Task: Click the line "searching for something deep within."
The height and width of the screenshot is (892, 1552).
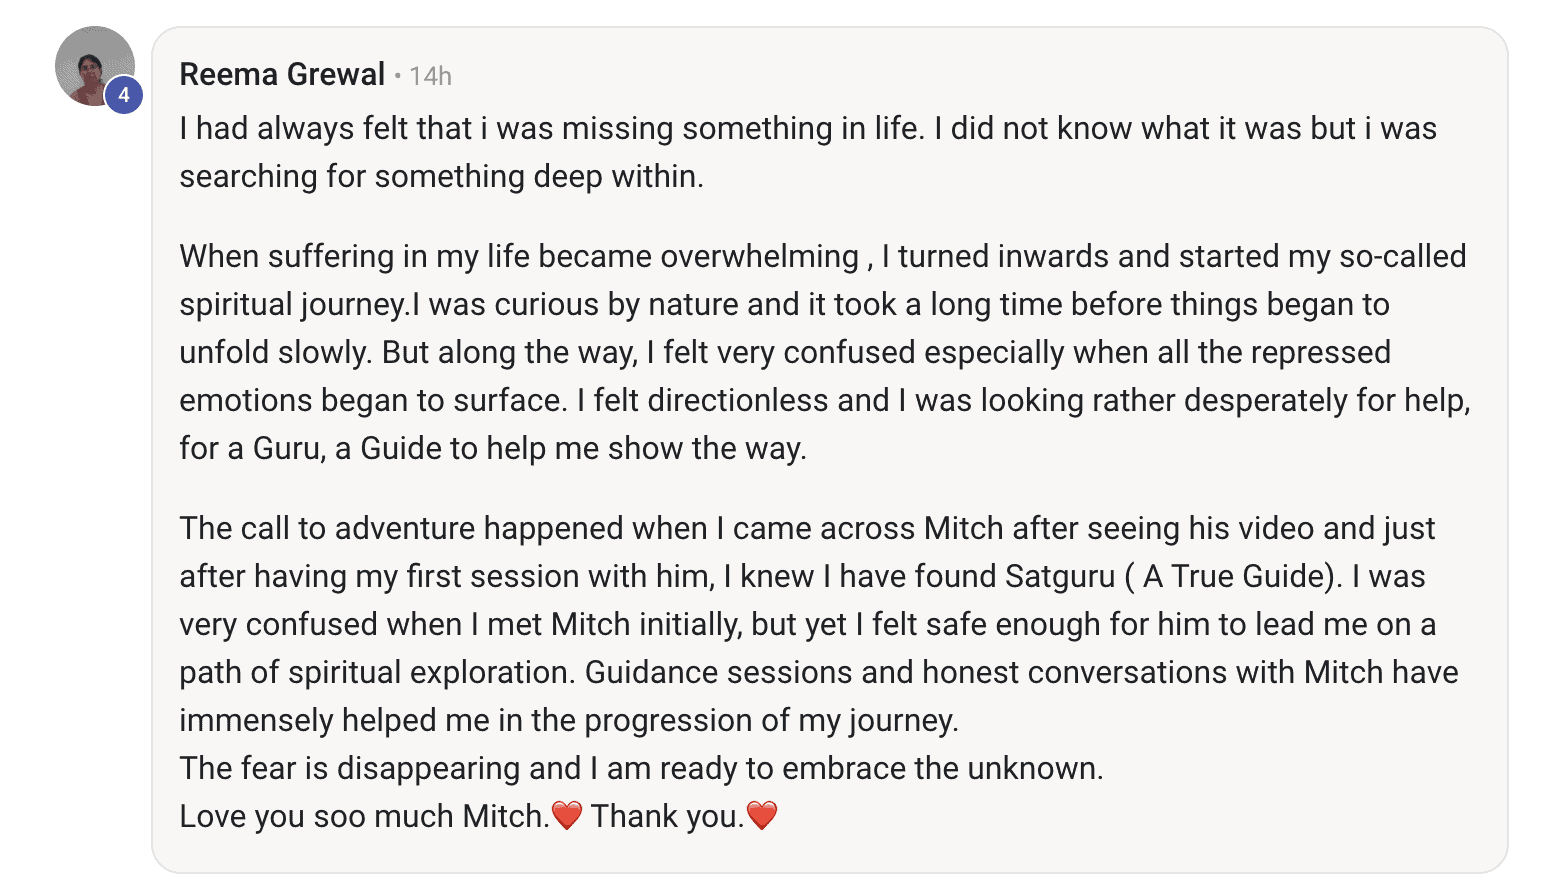Action: 441,177
